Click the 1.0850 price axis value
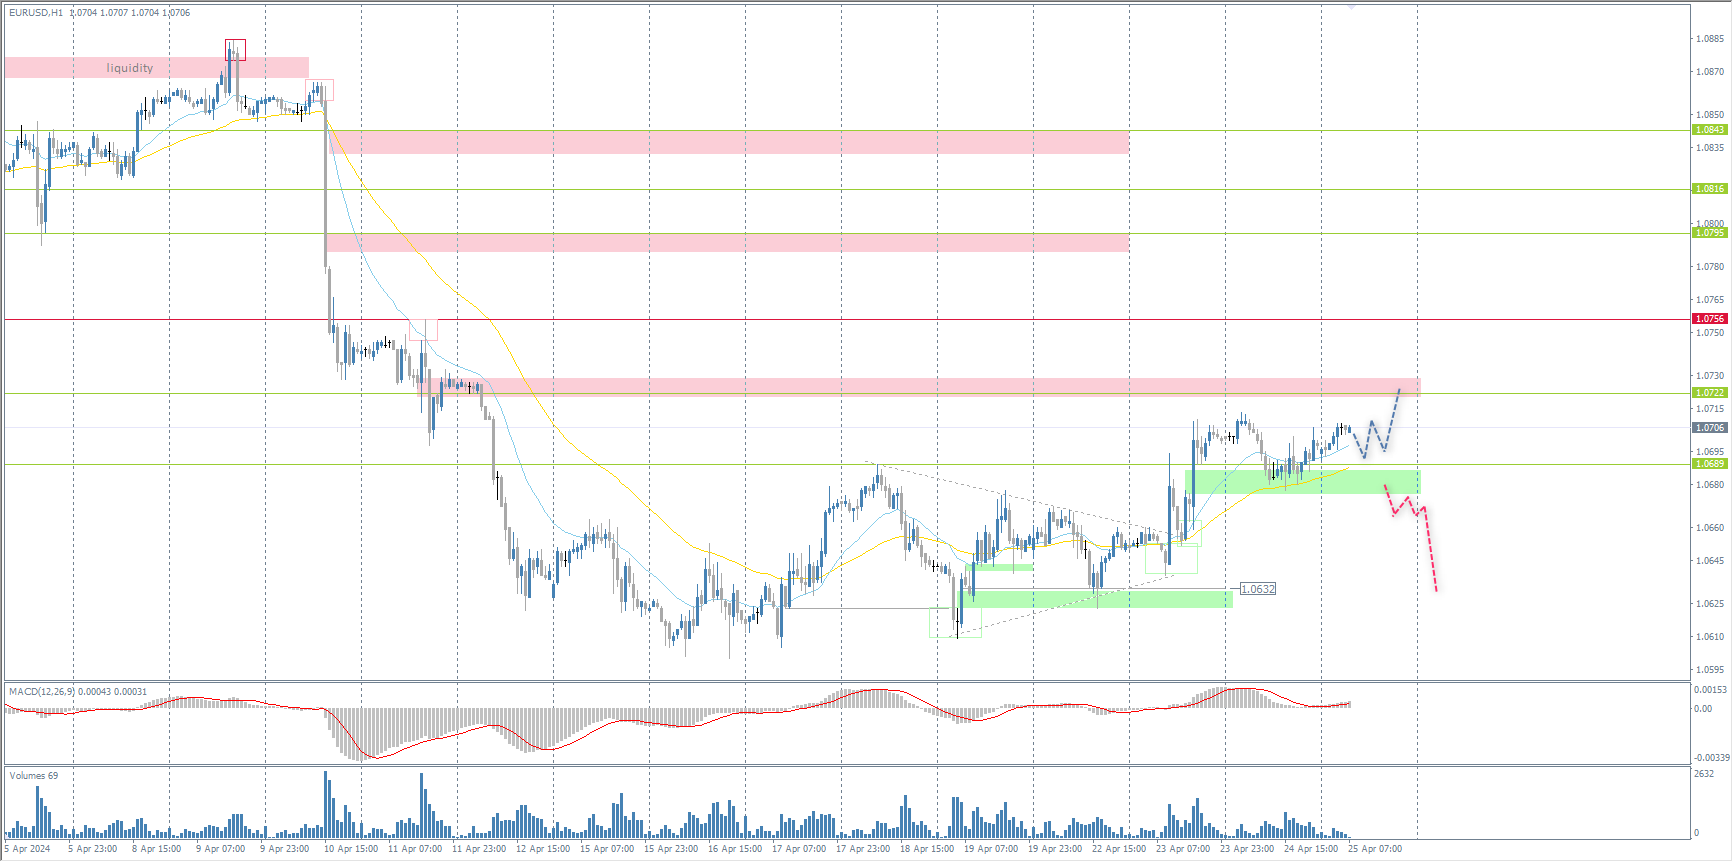Screen dimensions: 1733x862 point(1709,115)
